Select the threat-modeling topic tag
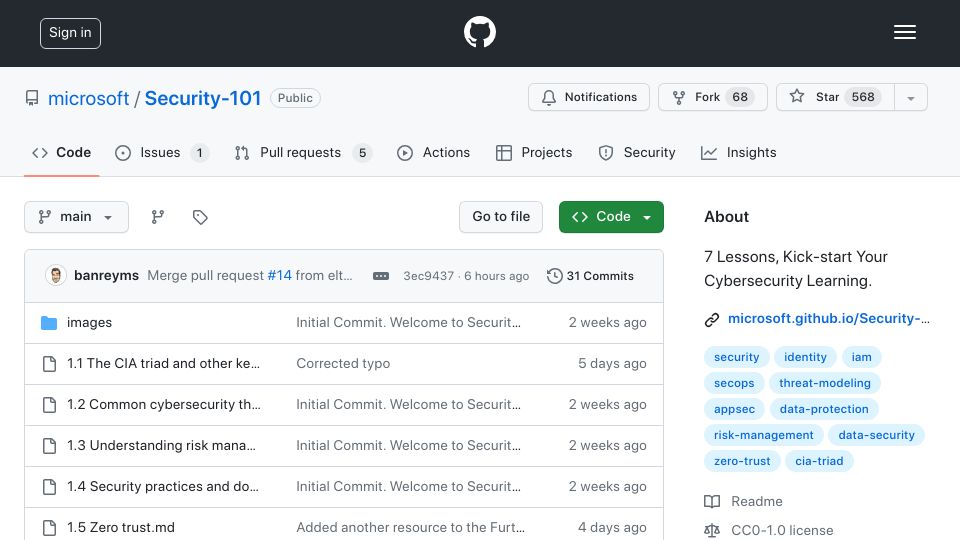Image resolution: width=960 pixels, height=540 pixels. click(x=825, y=383)
